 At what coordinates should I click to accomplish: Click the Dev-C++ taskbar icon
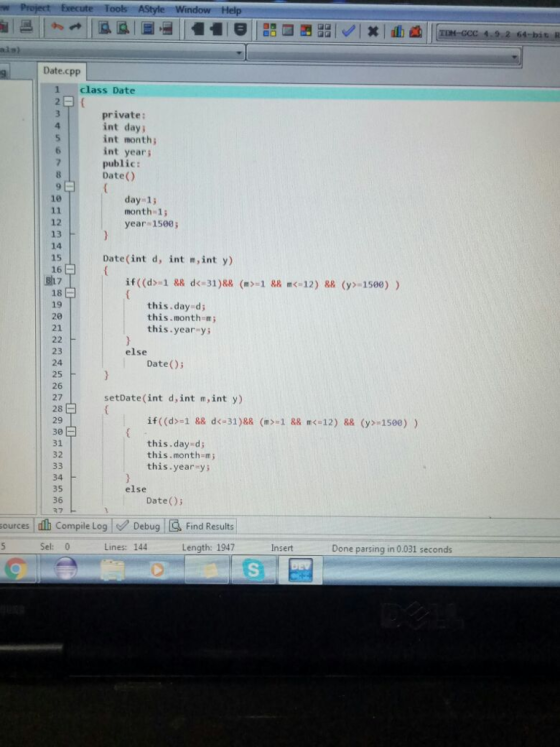point(300,570)
